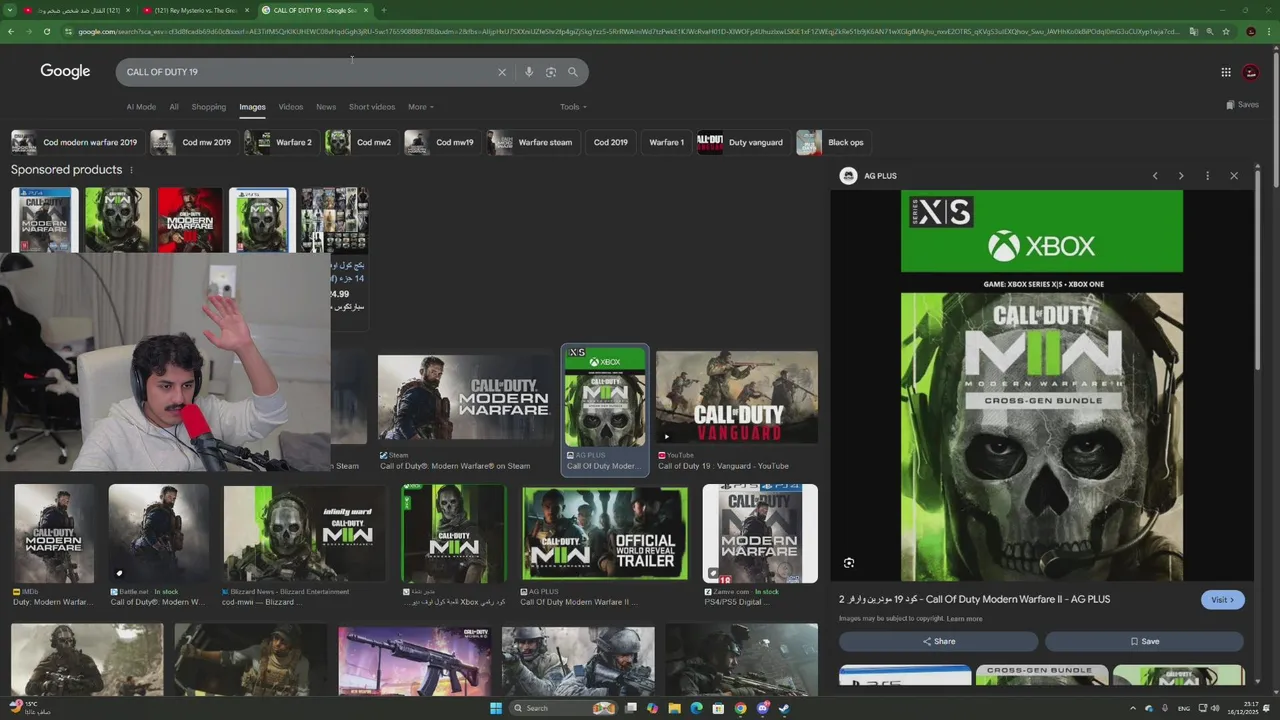This screenshot has height=720, width=1280.
Task: Select the Warfare 1 suggestion chip
Action: (666, 142)
